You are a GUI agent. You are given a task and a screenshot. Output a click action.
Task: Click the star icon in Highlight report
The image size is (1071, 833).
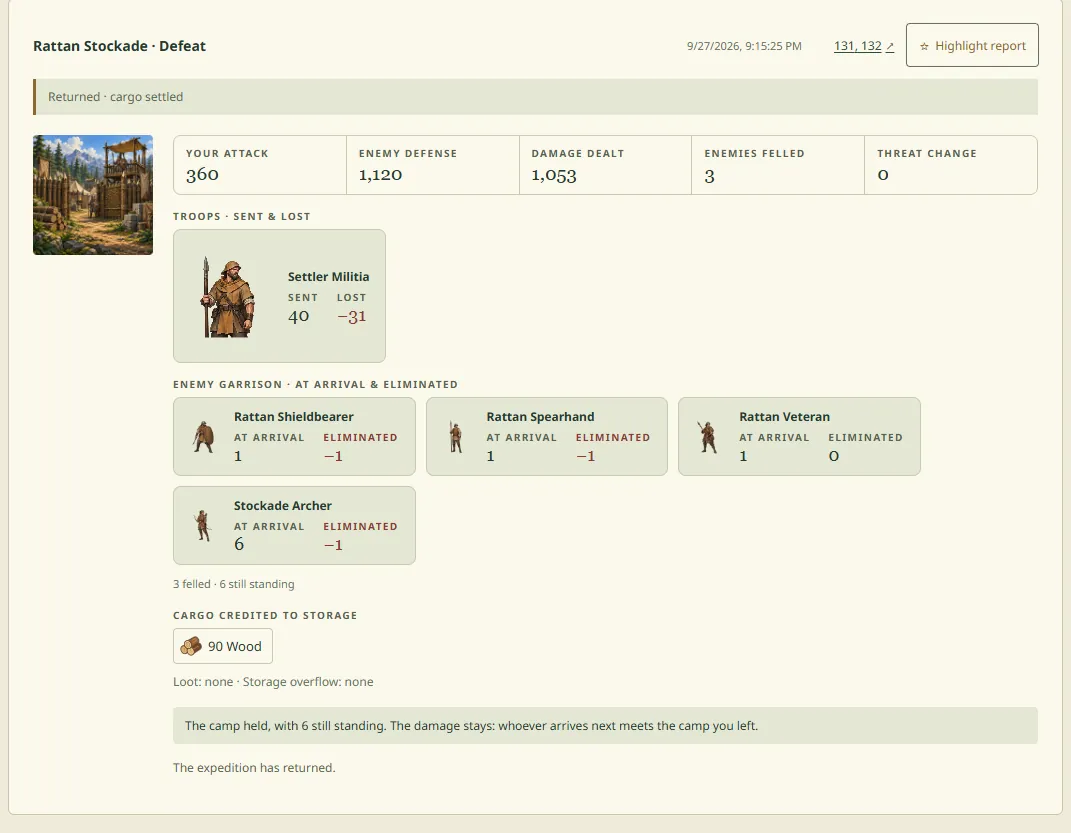click(x=924, y=46)
